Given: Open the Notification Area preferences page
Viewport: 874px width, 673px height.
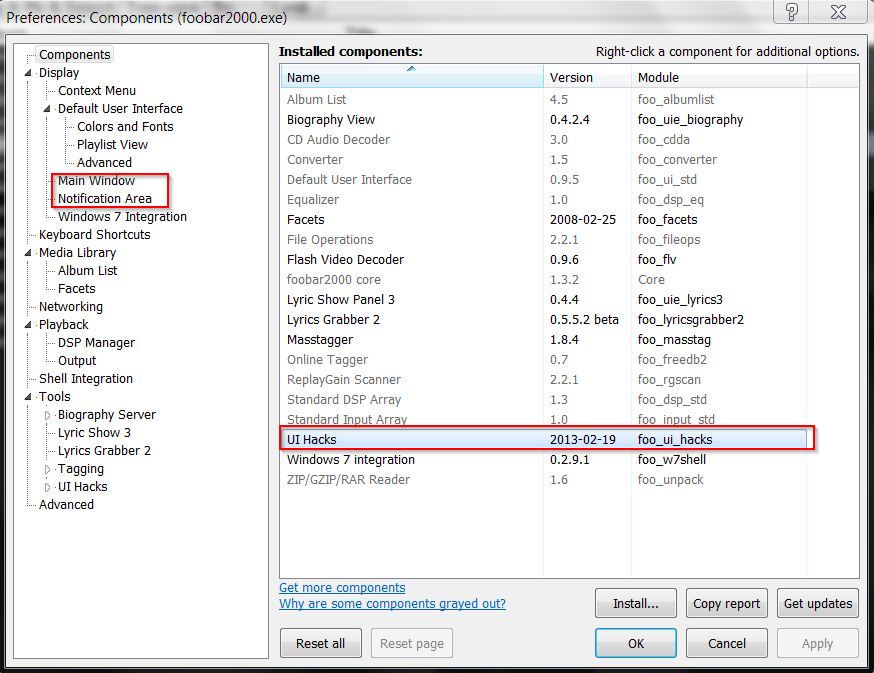Looking at the screenshot, I should tap(105, 198).
